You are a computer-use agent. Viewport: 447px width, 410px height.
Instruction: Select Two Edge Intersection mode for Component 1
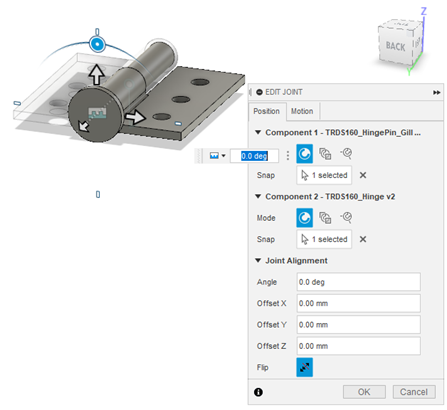pyautogui.click(x=346, y=153)
